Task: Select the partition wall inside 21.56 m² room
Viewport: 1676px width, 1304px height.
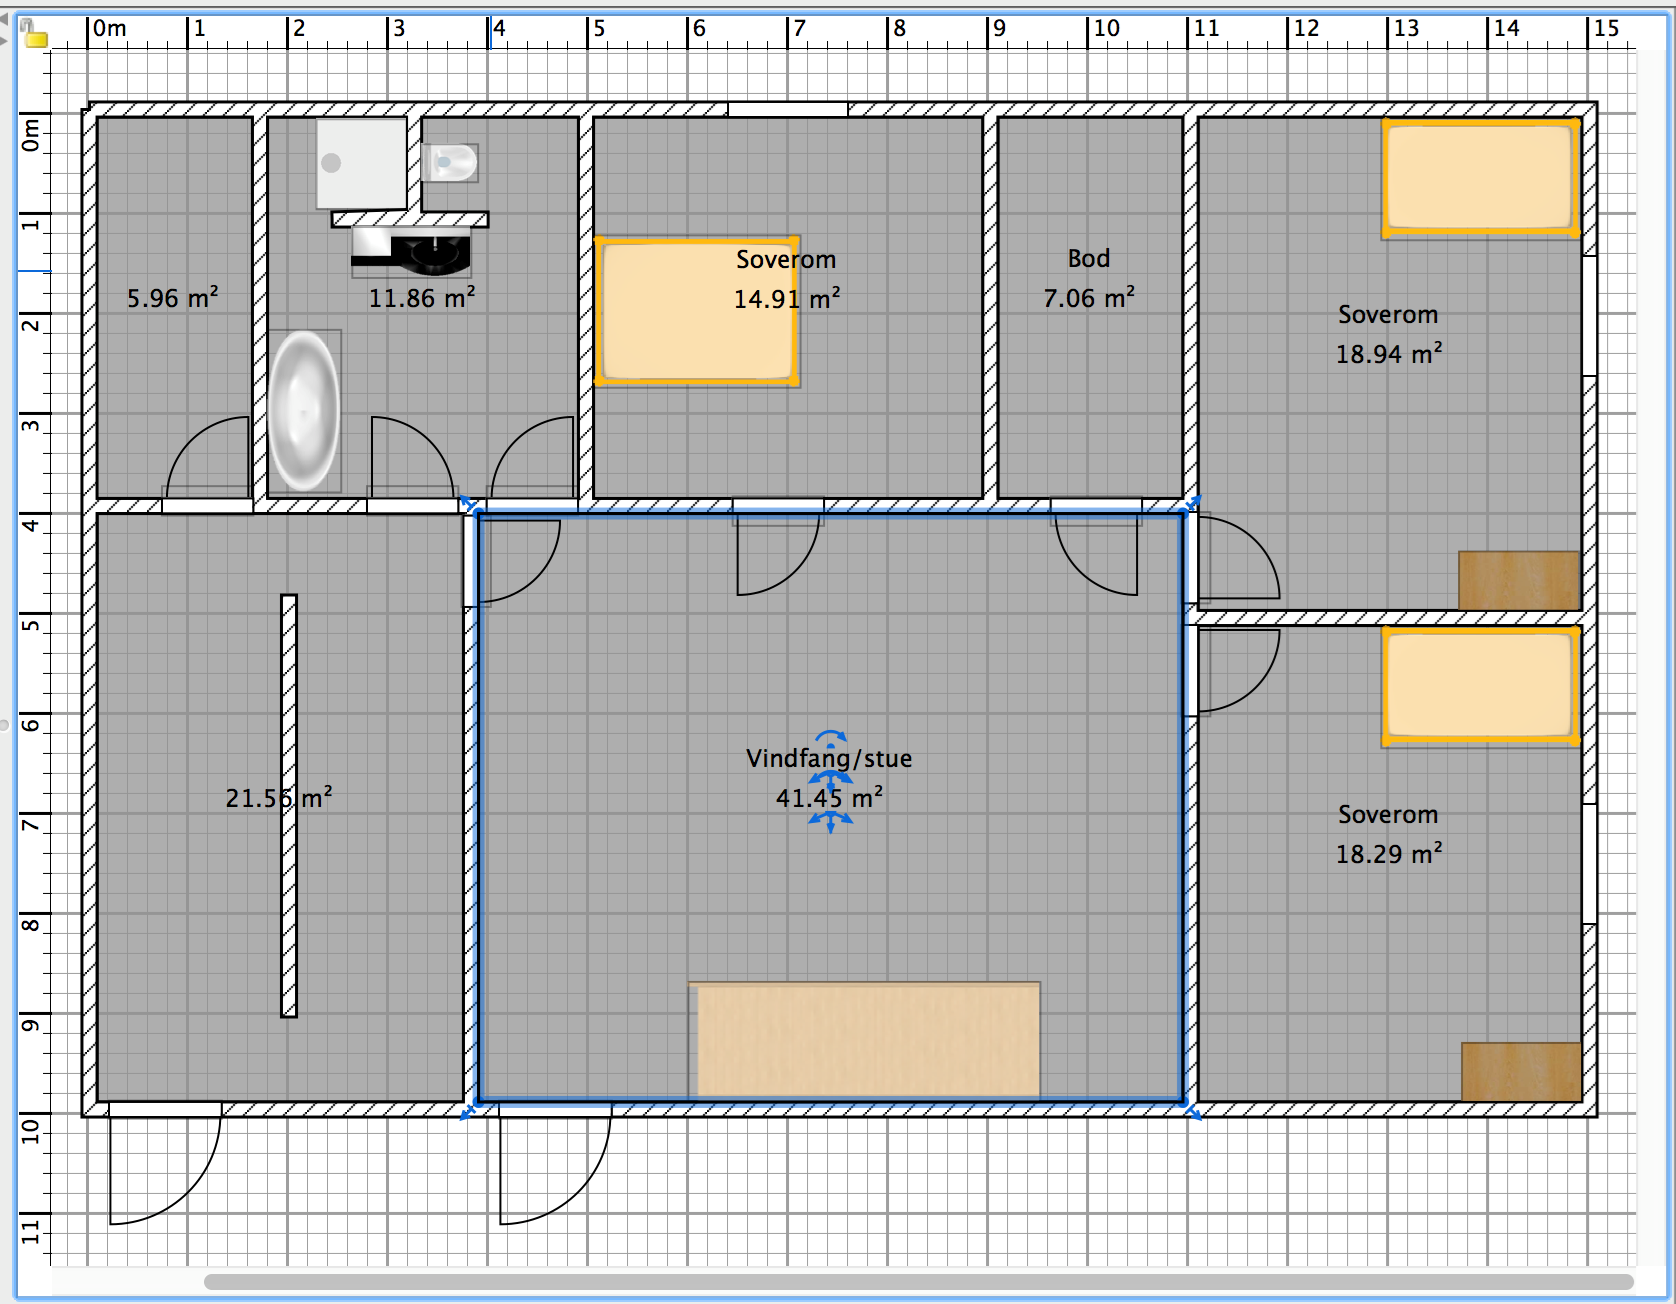Action: (x=289, y=806)
